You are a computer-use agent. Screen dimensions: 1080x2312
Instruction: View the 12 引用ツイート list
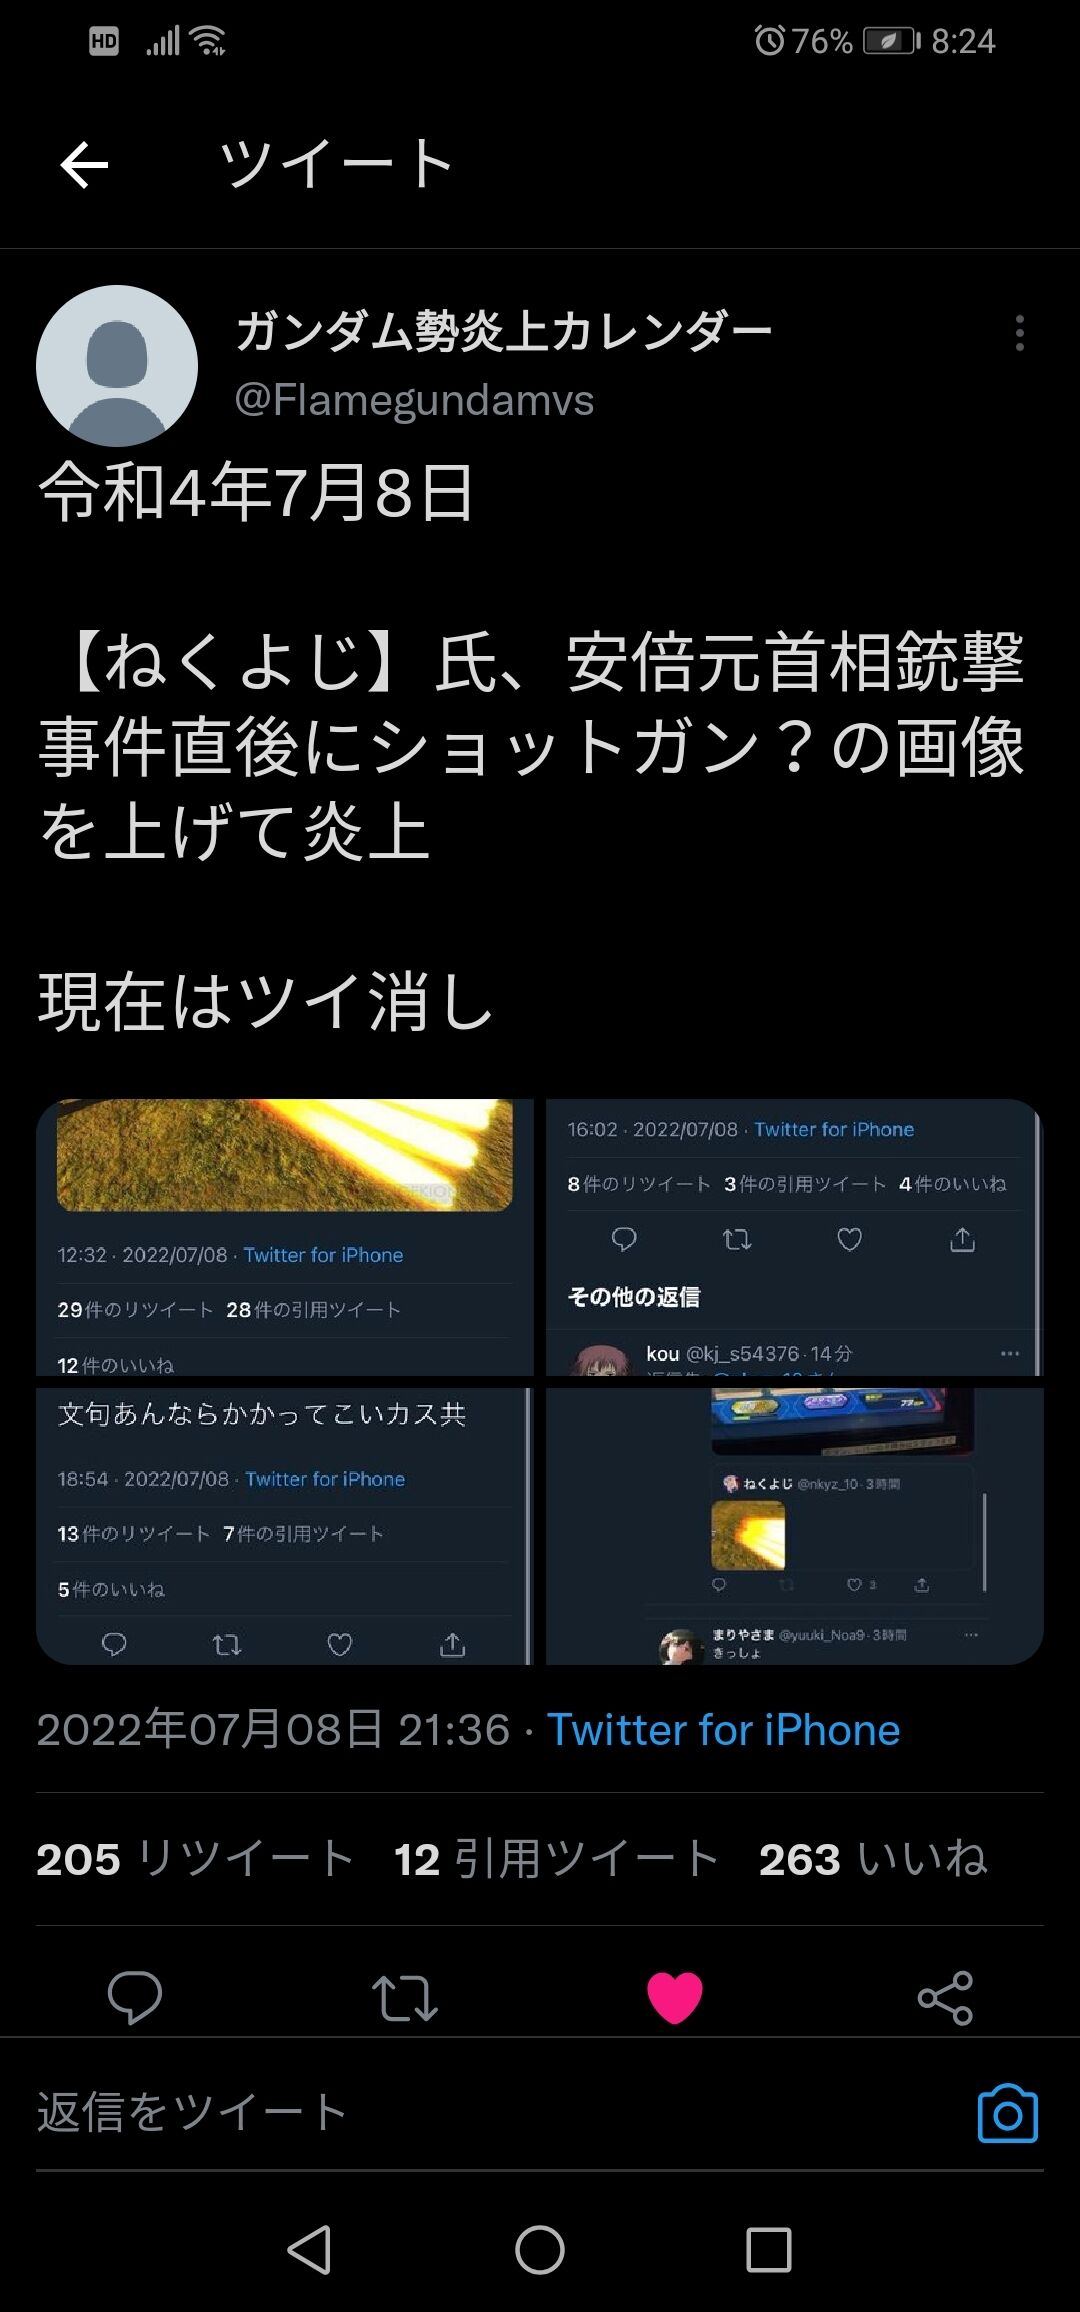coord(556,1859)
